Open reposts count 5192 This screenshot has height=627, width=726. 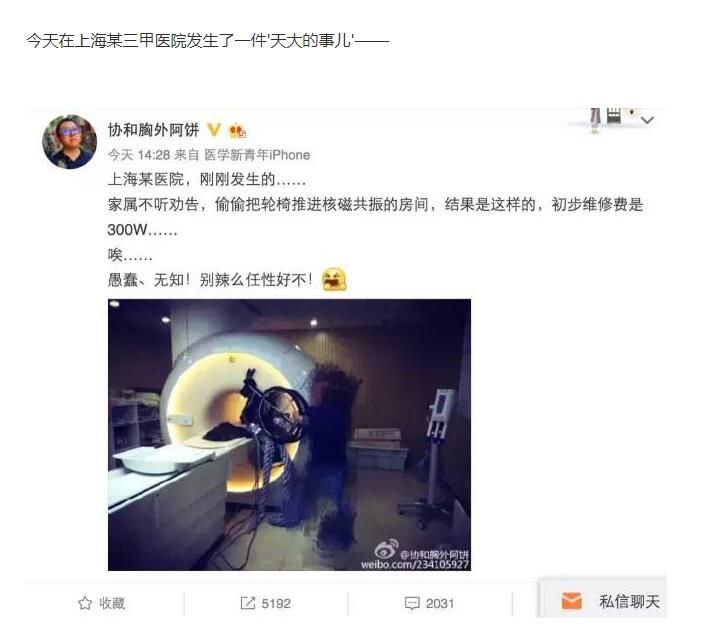[x=276, y=603]
